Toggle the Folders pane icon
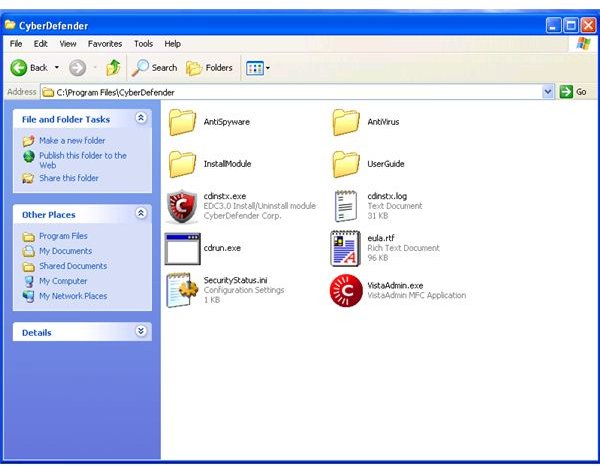Screen dimensions: 600x466 pyautogui.click(x=194, y=68)
